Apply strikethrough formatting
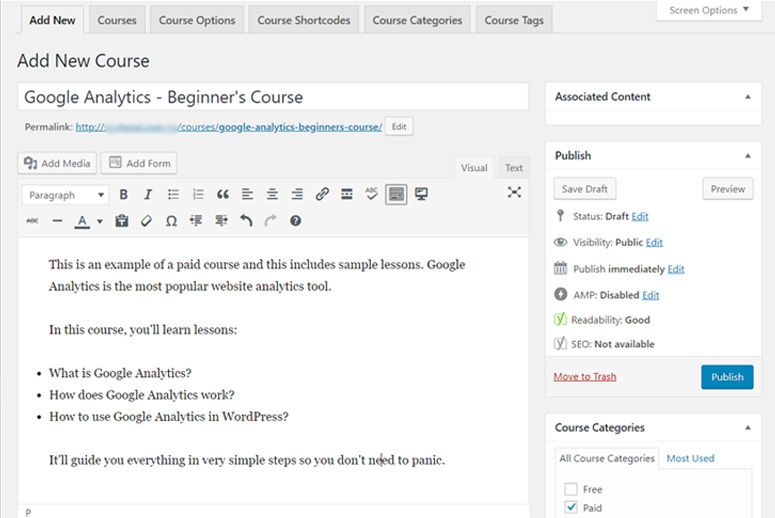Image resolution: width=775 pixels, height=518 pixels. pyautogui.click(x=32, y=221)
